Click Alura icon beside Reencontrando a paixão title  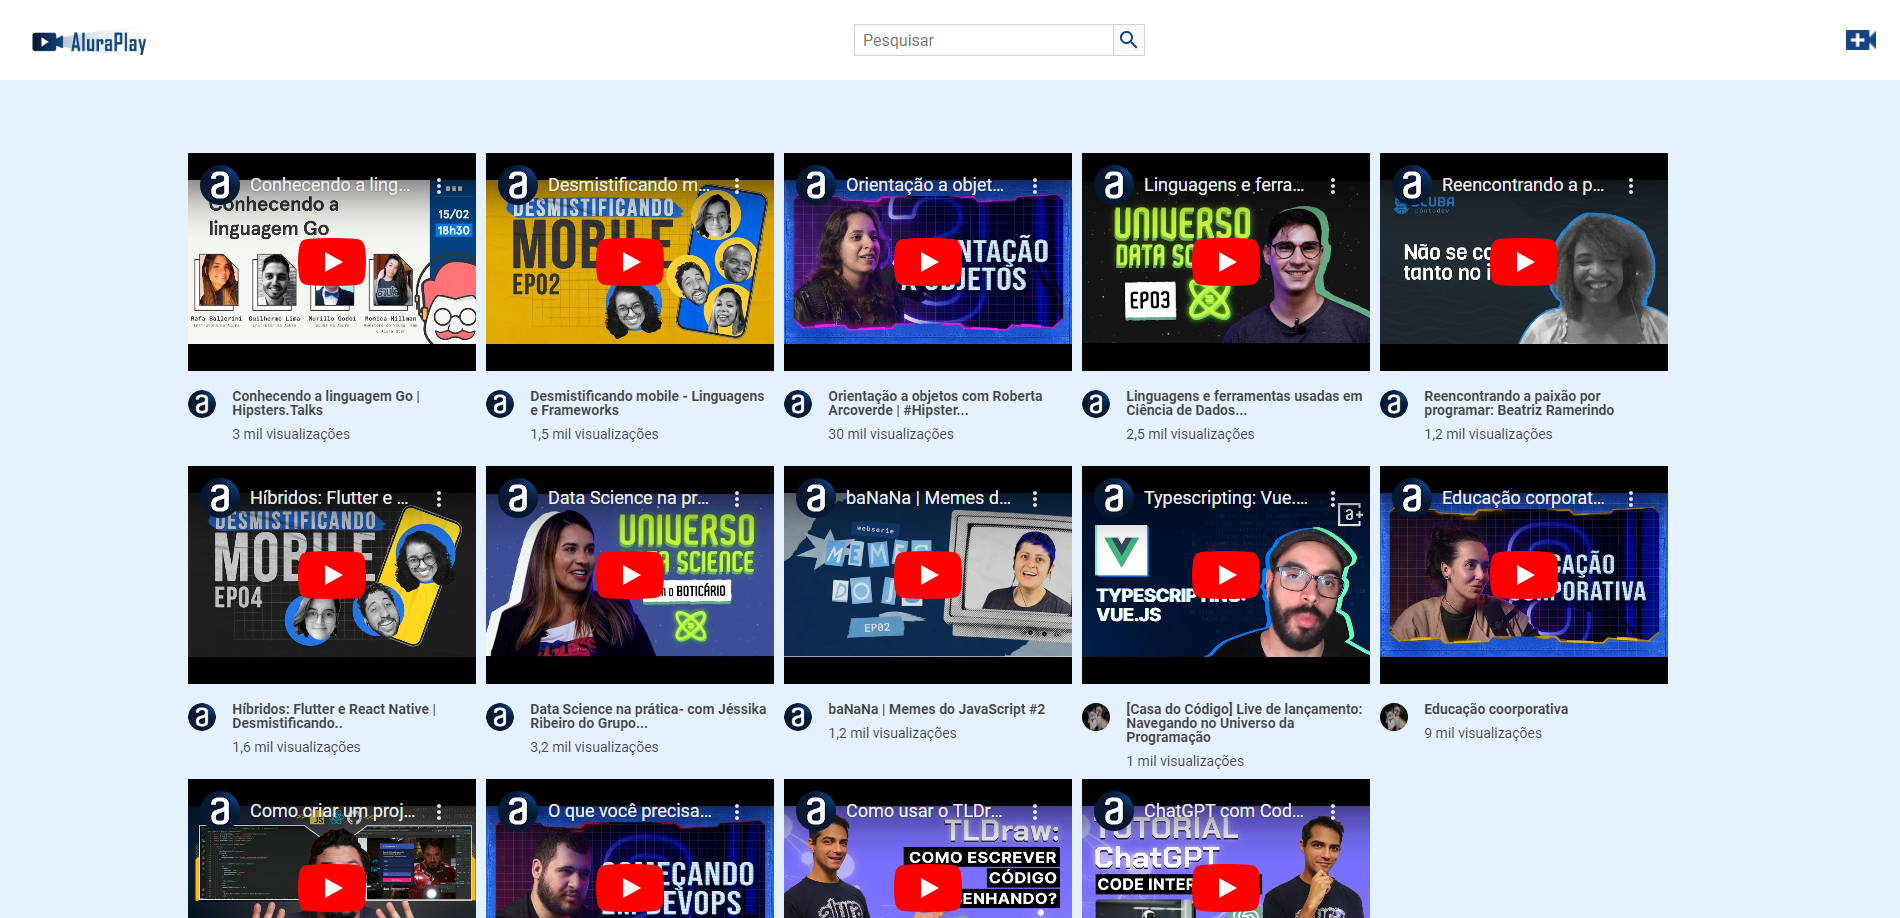point(1394,404)
